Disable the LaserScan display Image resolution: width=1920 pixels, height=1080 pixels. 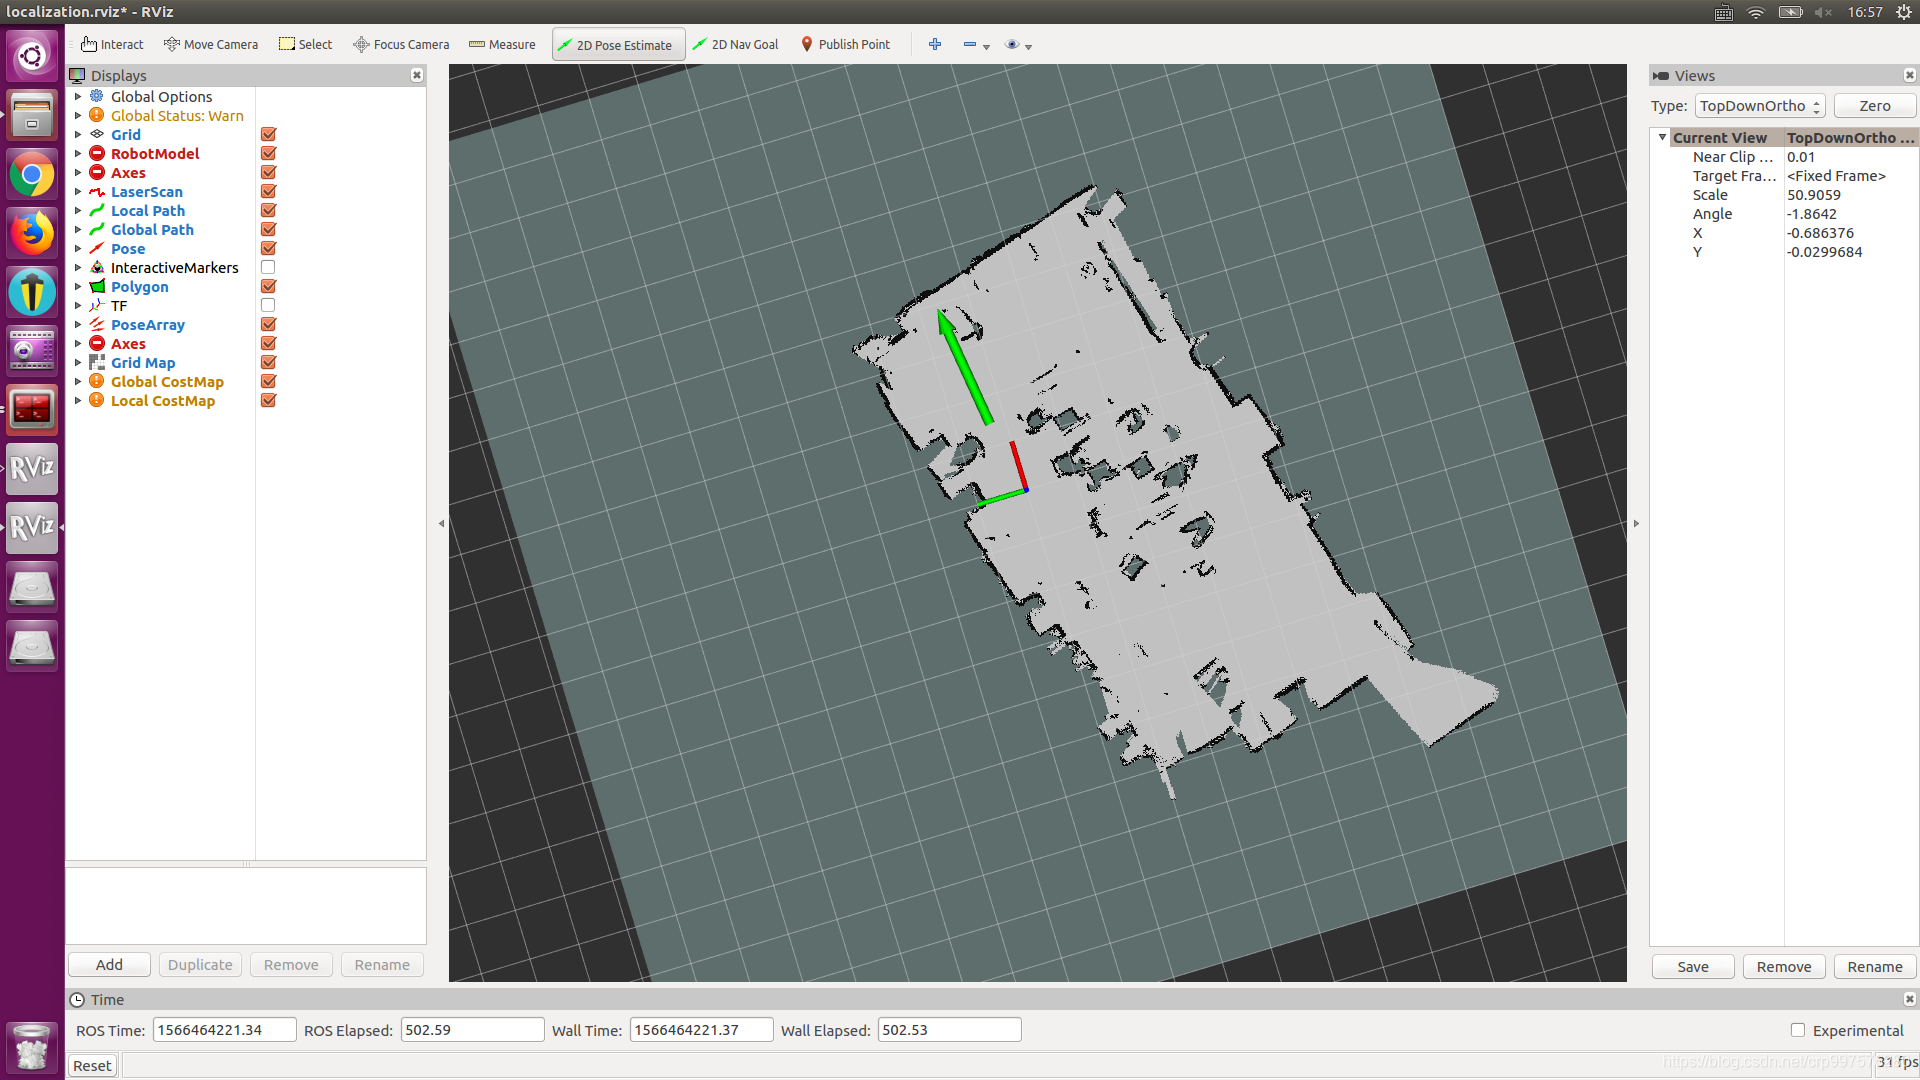(268, 191)
